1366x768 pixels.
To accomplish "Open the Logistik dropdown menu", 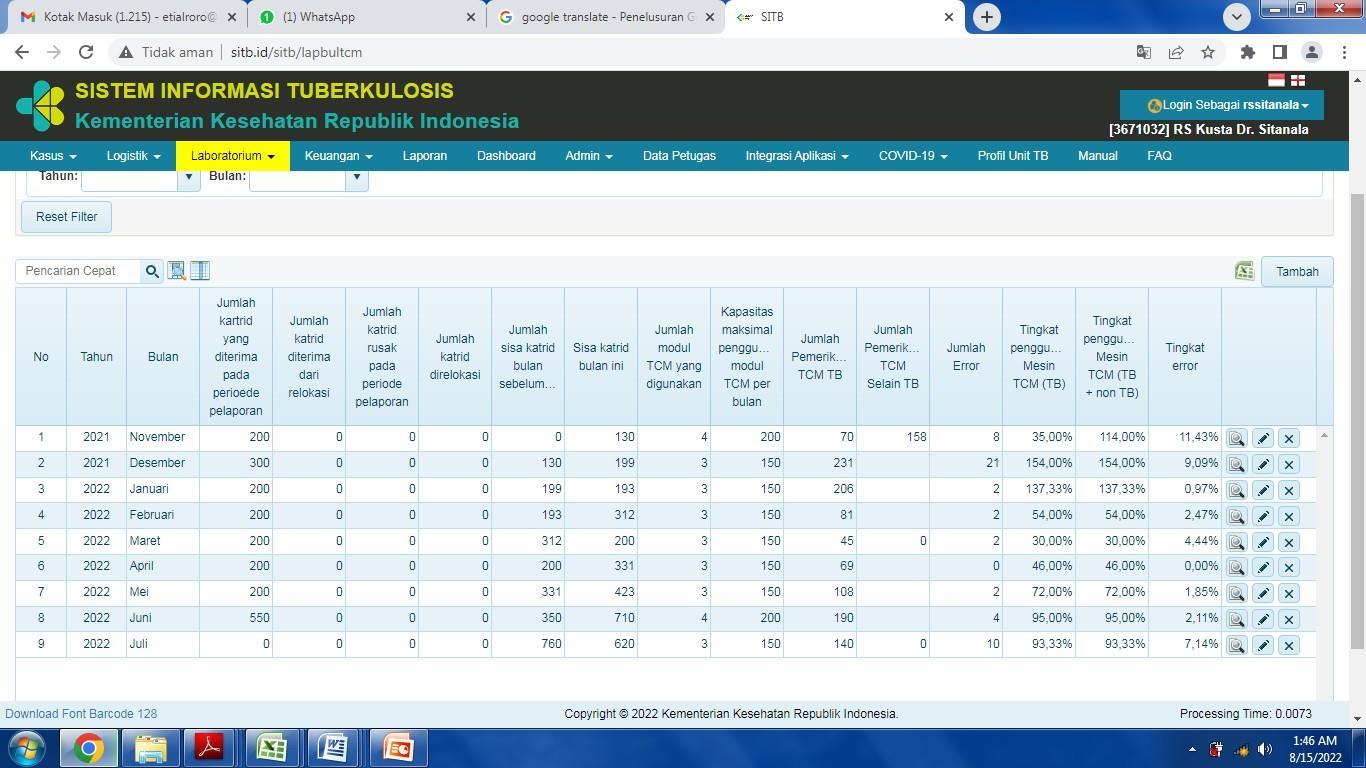I will 133,156.
